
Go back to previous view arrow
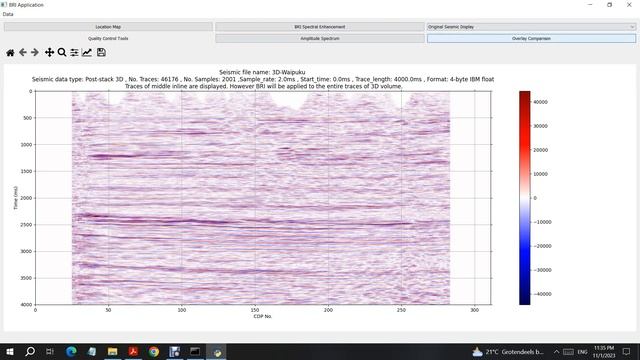coord(23,52)
